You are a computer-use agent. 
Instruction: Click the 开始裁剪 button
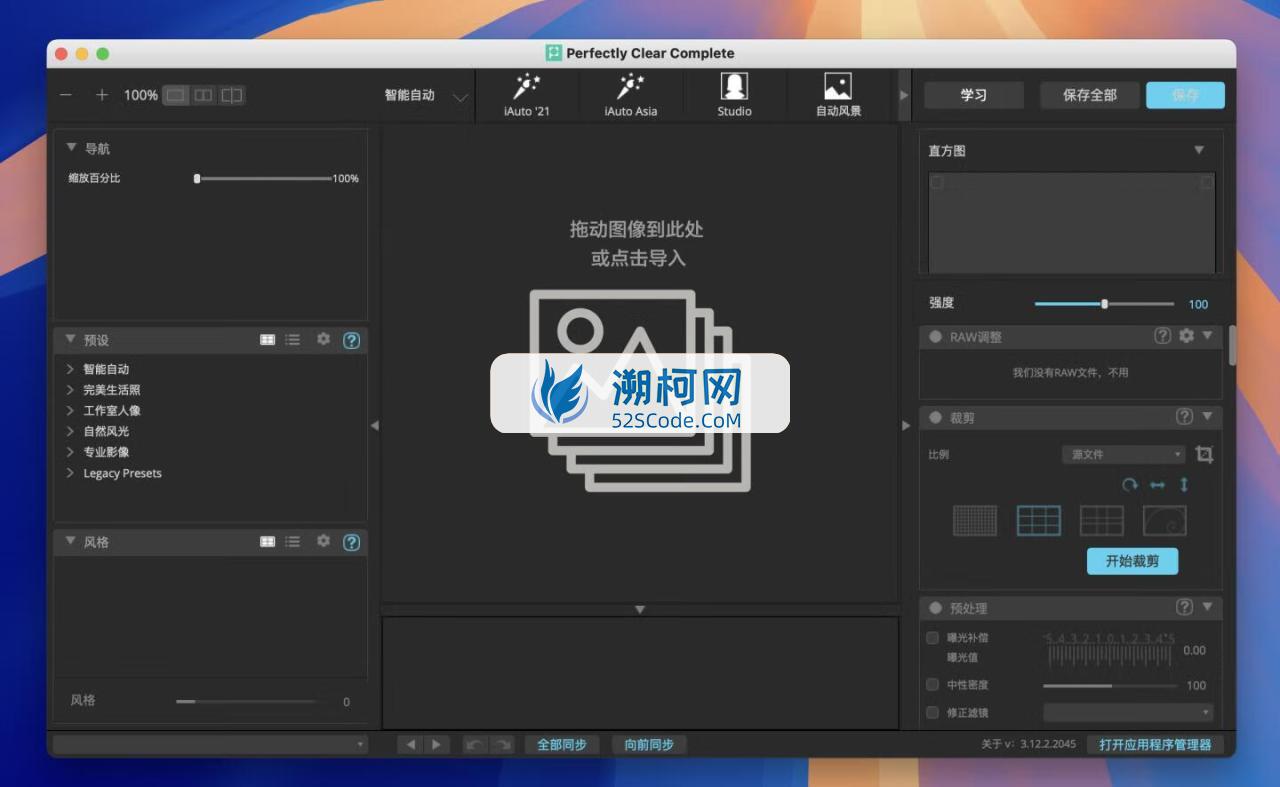[x=1132, y=561]
